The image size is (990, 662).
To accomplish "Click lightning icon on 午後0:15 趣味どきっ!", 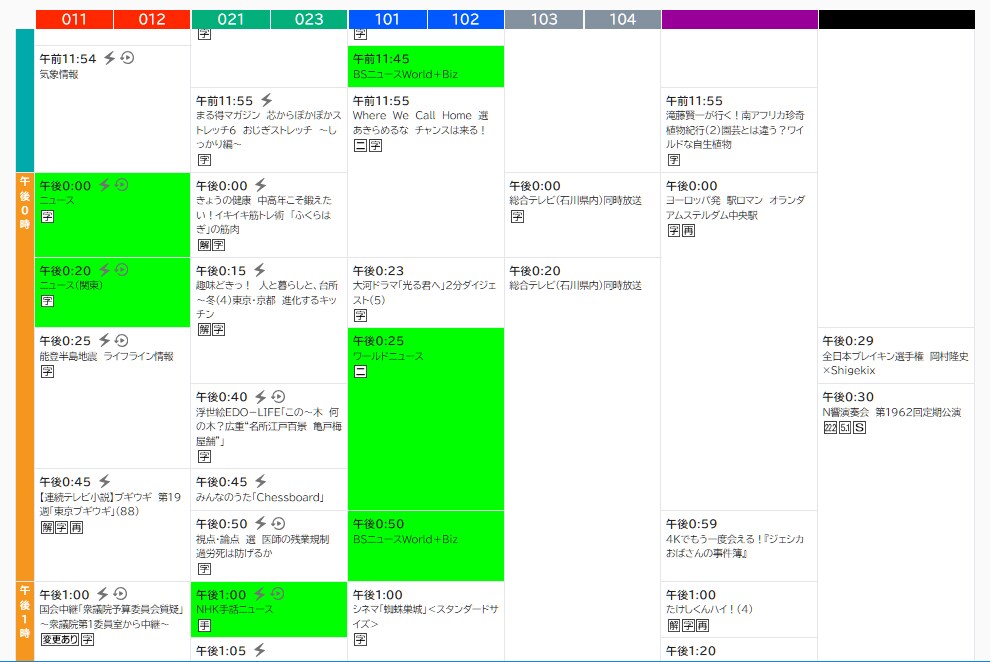I will click(259, 270).
